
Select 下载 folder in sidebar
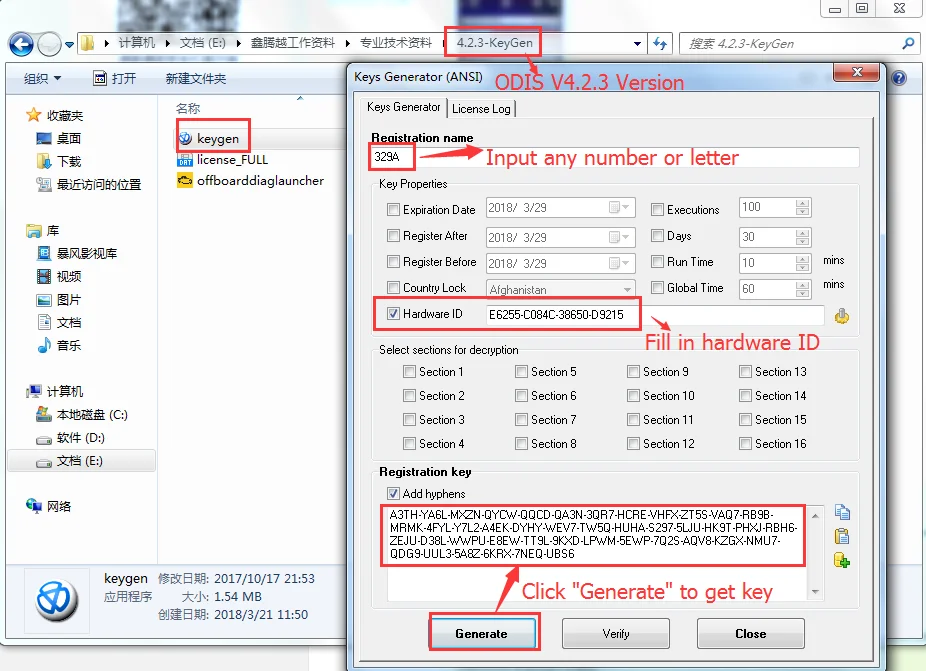point(58,161)
